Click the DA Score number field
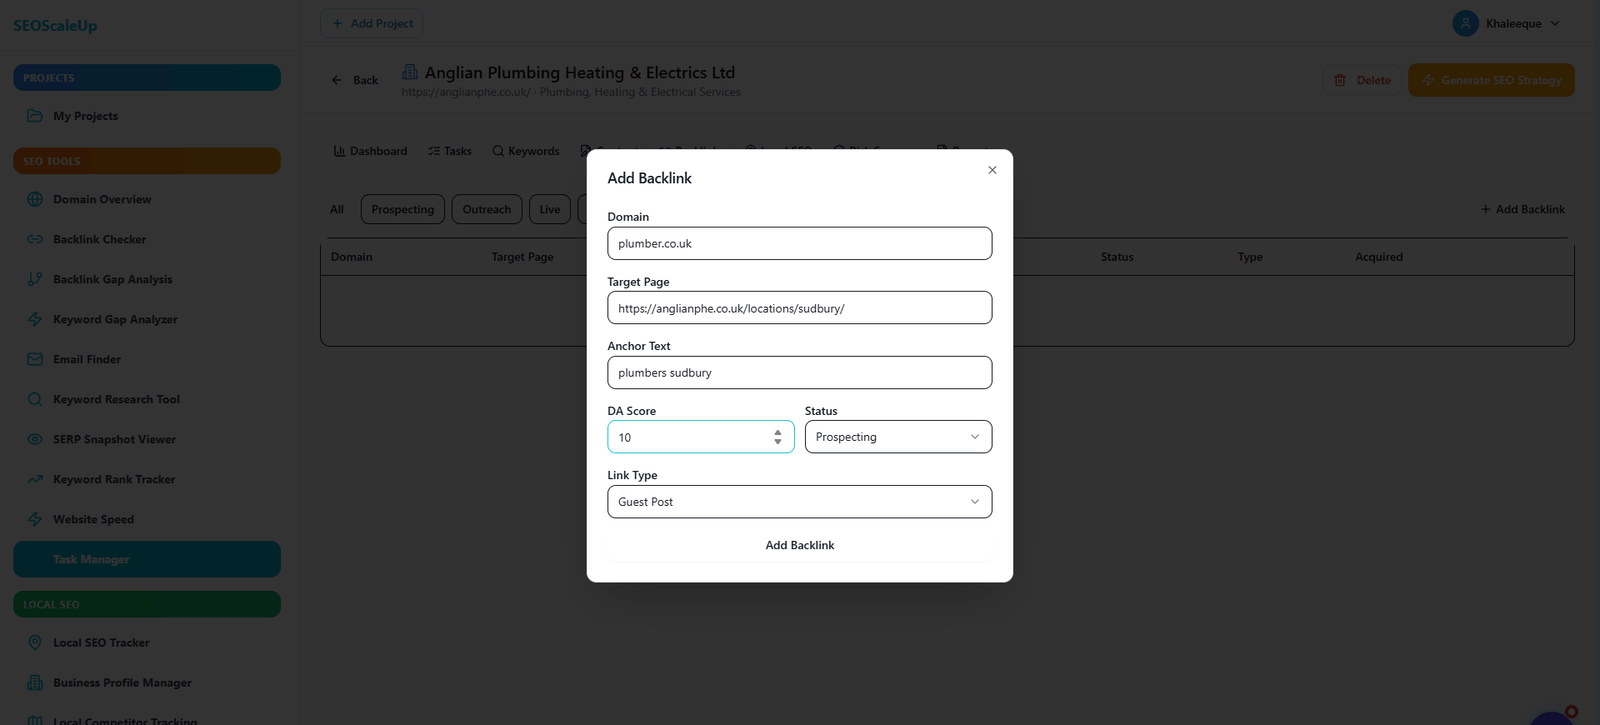This screenshot has width=1600, height=725. [x=700, y=437]
